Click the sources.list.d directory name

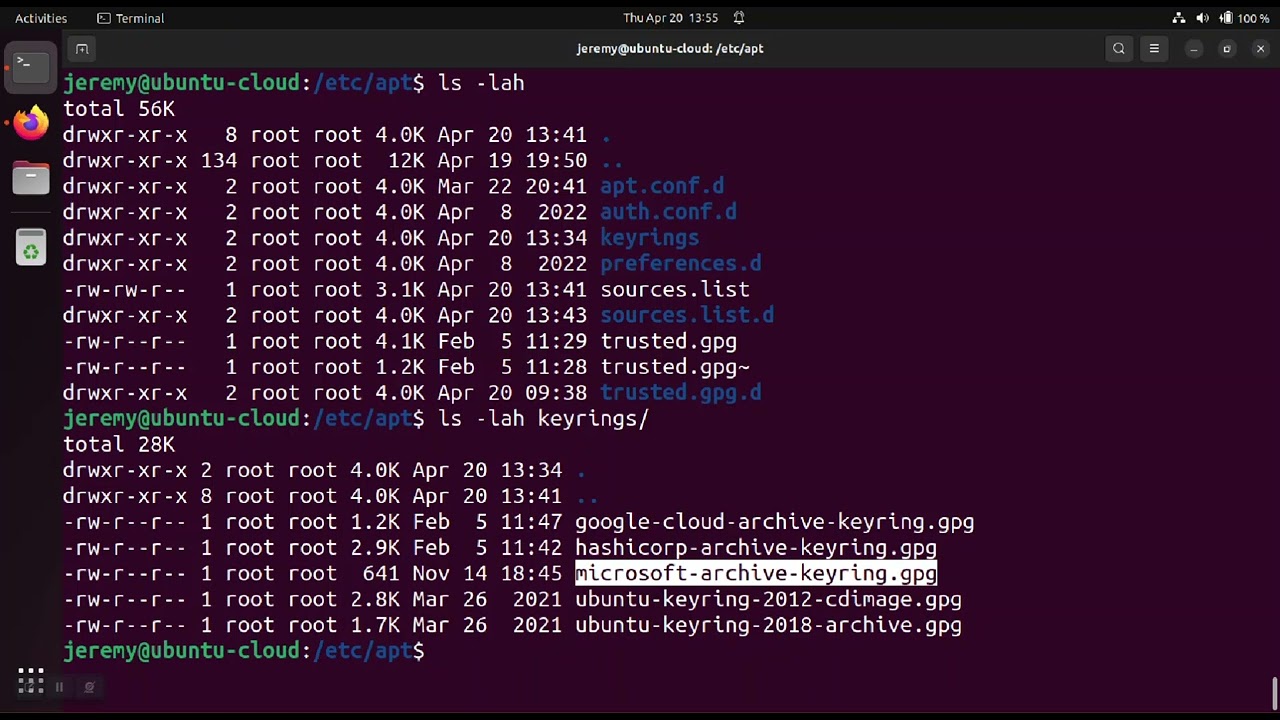tap(687, 316)
